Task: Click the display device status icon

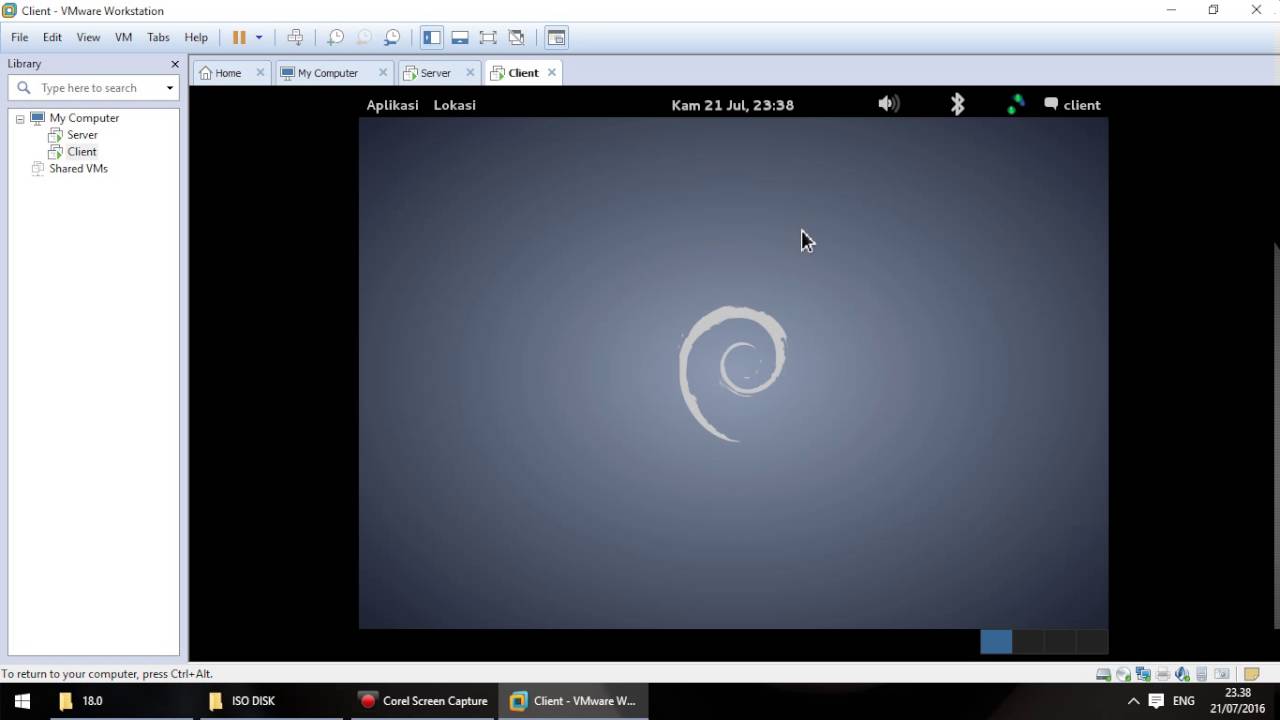Action: 1222,674
